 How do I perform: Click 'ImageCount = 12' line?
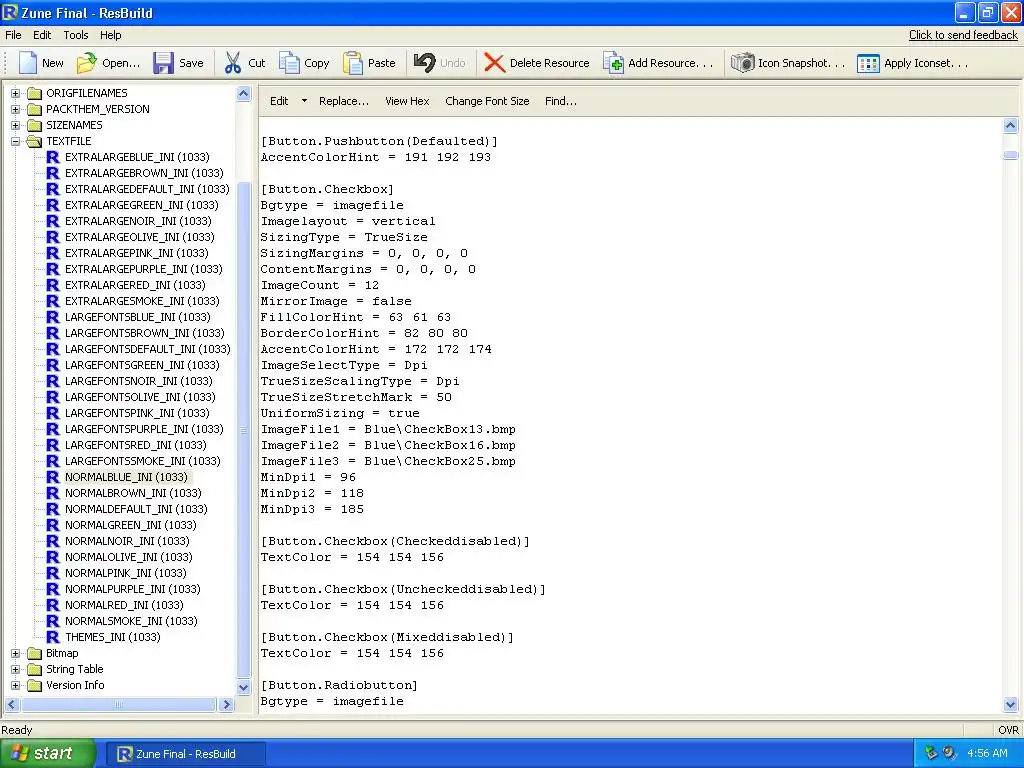pyautogui.click(x=319, y=285)
